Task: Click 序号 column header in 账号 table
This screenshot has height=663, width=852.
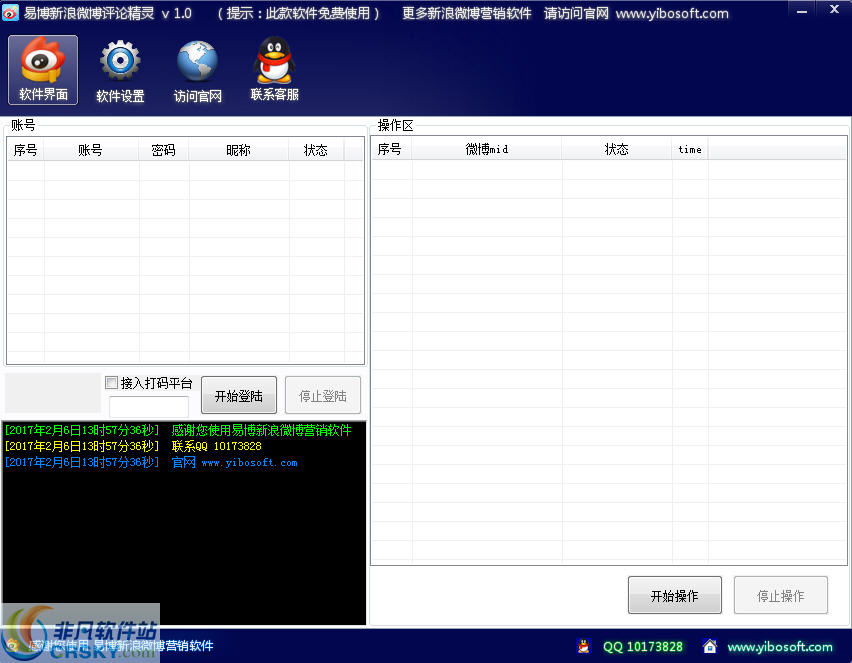Action: click(x=26, y=150)
